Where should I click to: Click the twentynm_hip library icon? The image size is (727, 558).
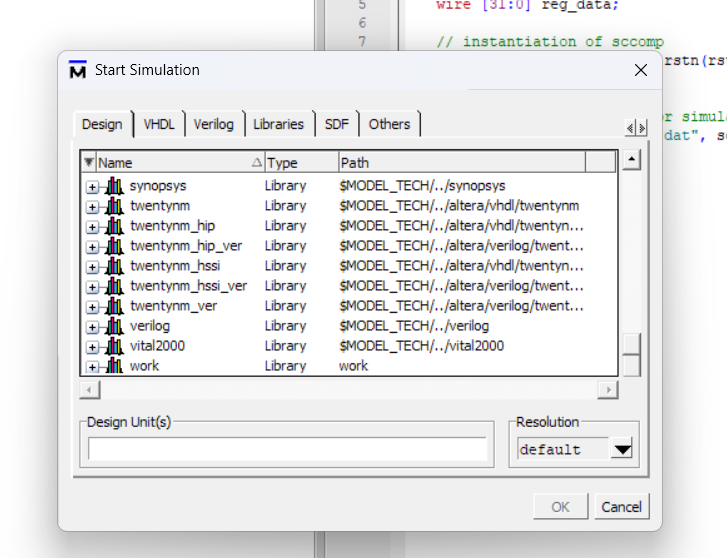click(x=115, y=226)
